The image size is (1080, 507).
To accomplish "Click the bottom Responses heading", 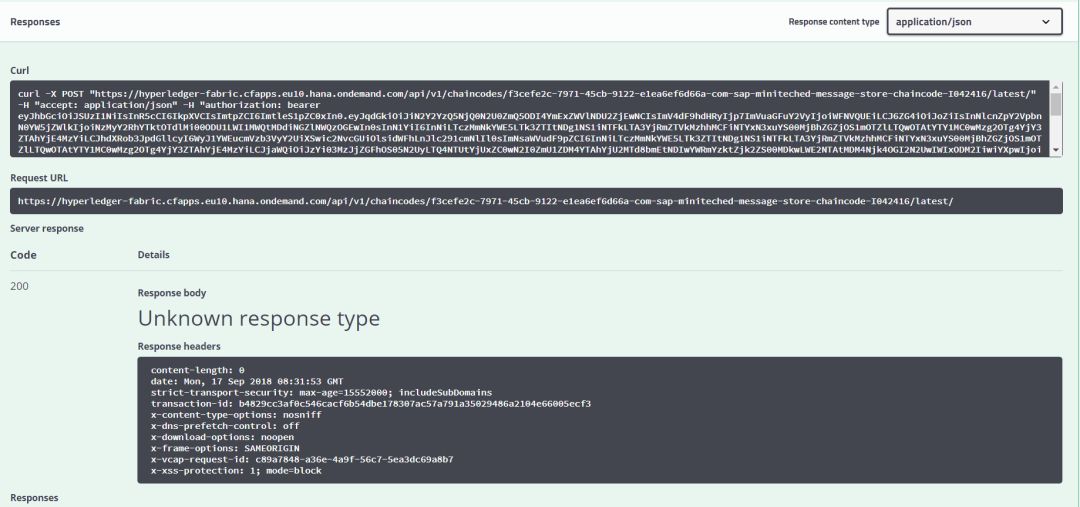I will pyautogui.click(x=34, y=497).
